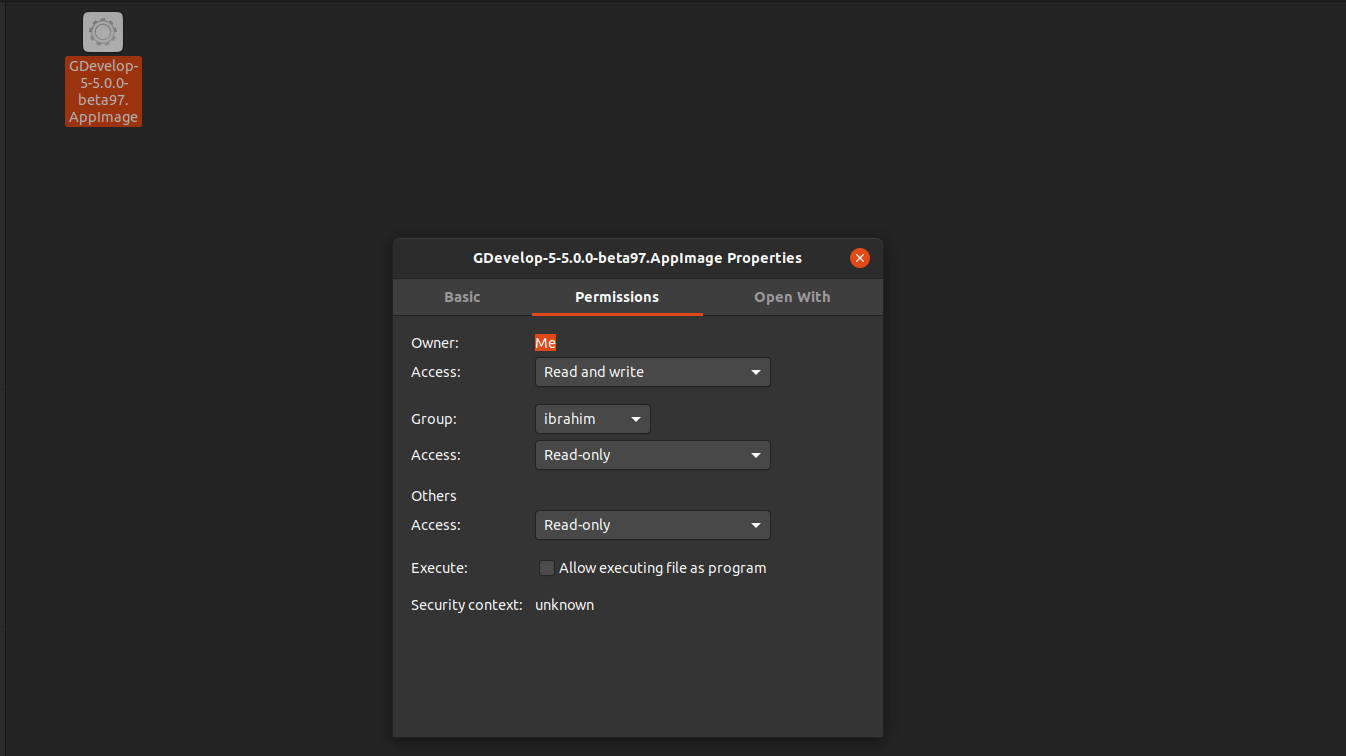Image resolution: width=1346 pixels, height=756 pixels.
Task: Click the GDevelop-5-5.0.0-beta97.AppImage file name label
Action: pos(103,91)
